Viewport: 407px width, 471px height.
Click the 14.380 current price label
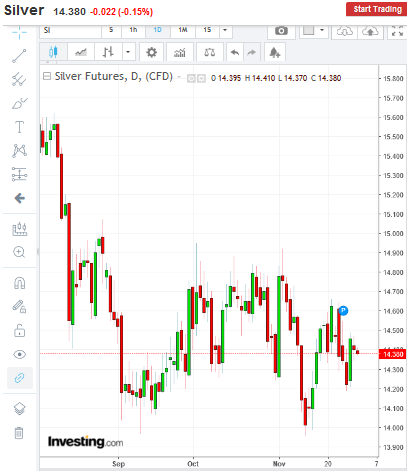(393, 354)
